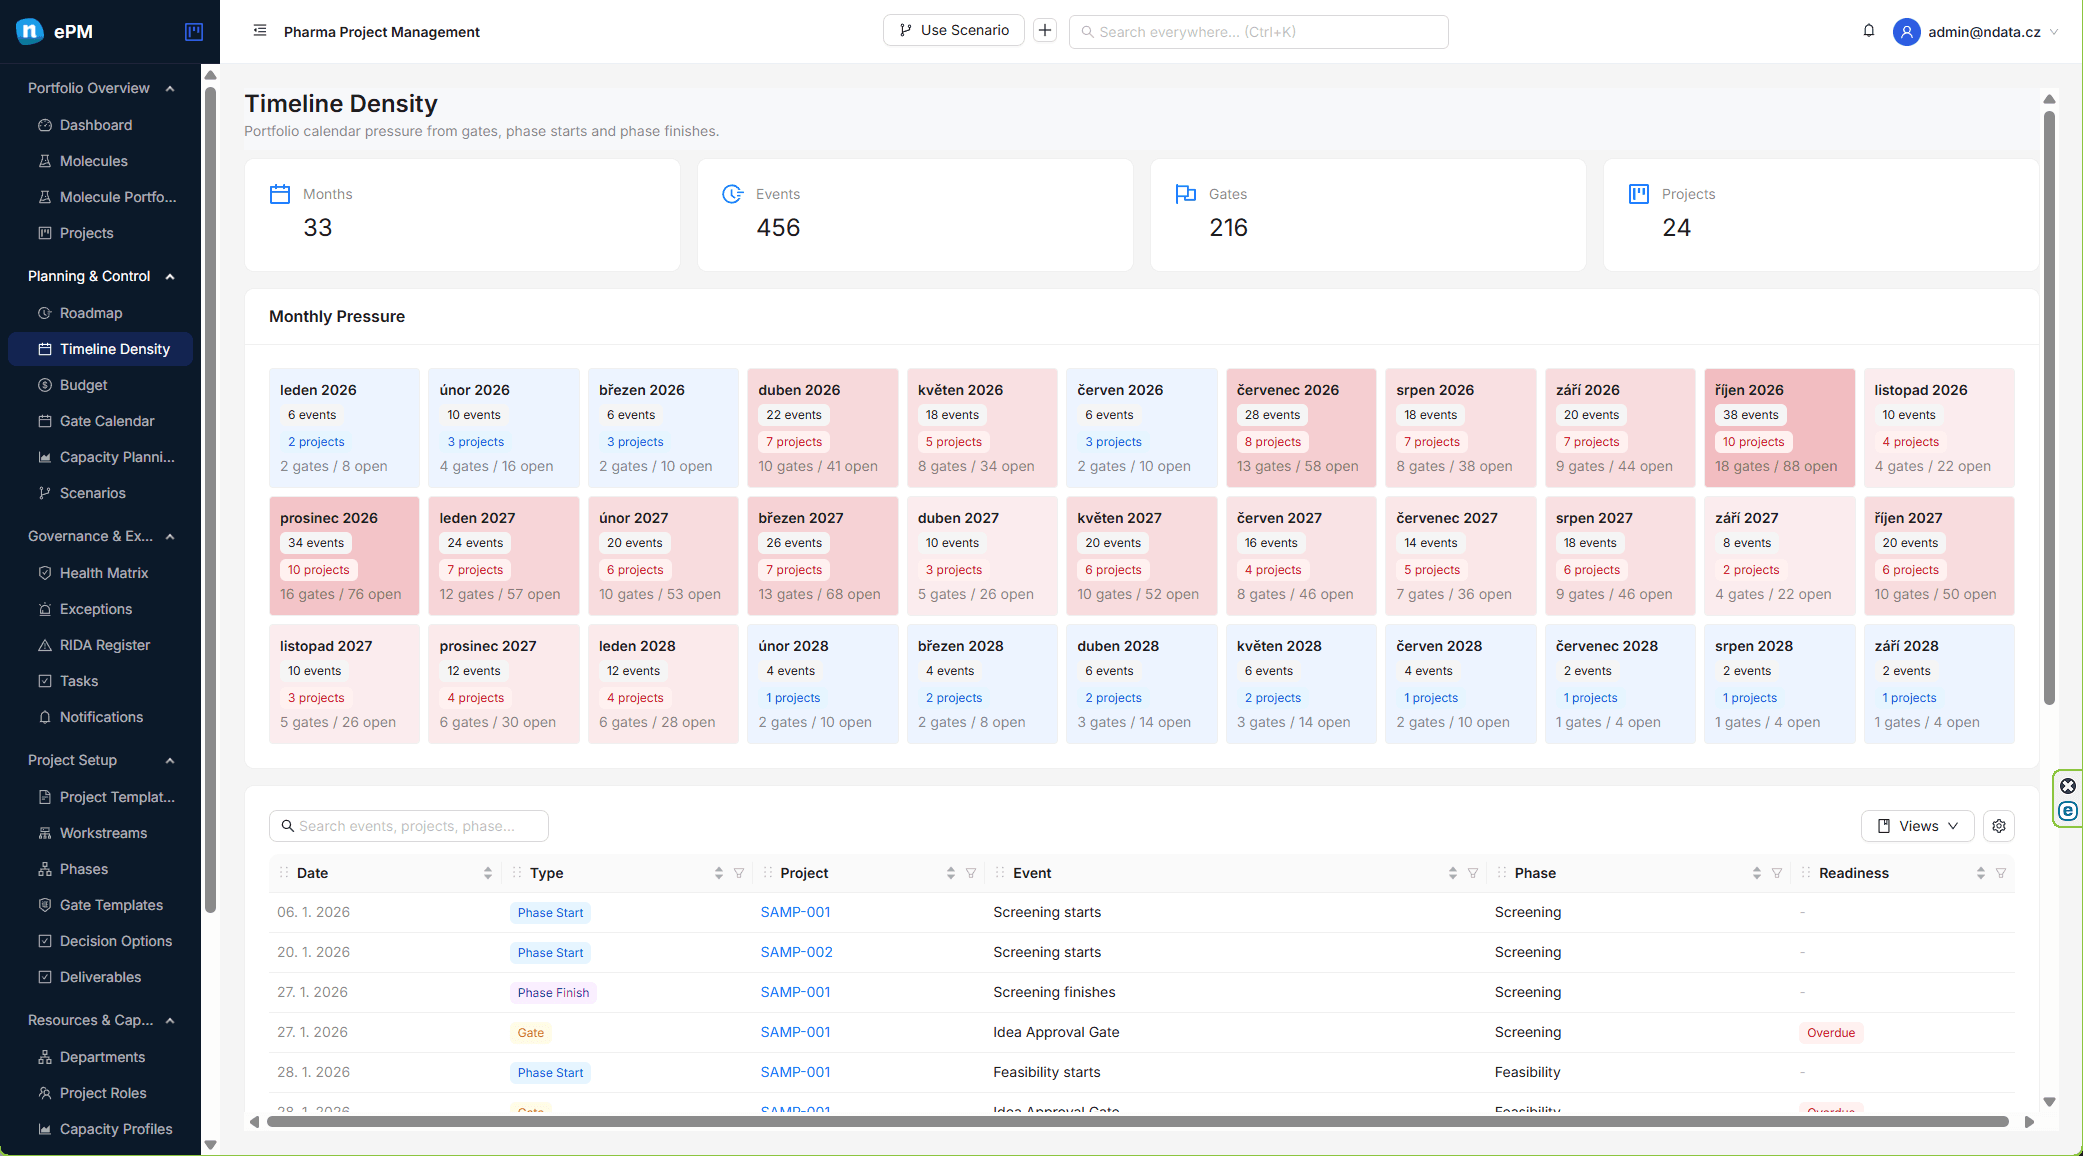Sort by the Event column arrows
This screenshot has height=1156, width=2083.
coord(1453,873)
